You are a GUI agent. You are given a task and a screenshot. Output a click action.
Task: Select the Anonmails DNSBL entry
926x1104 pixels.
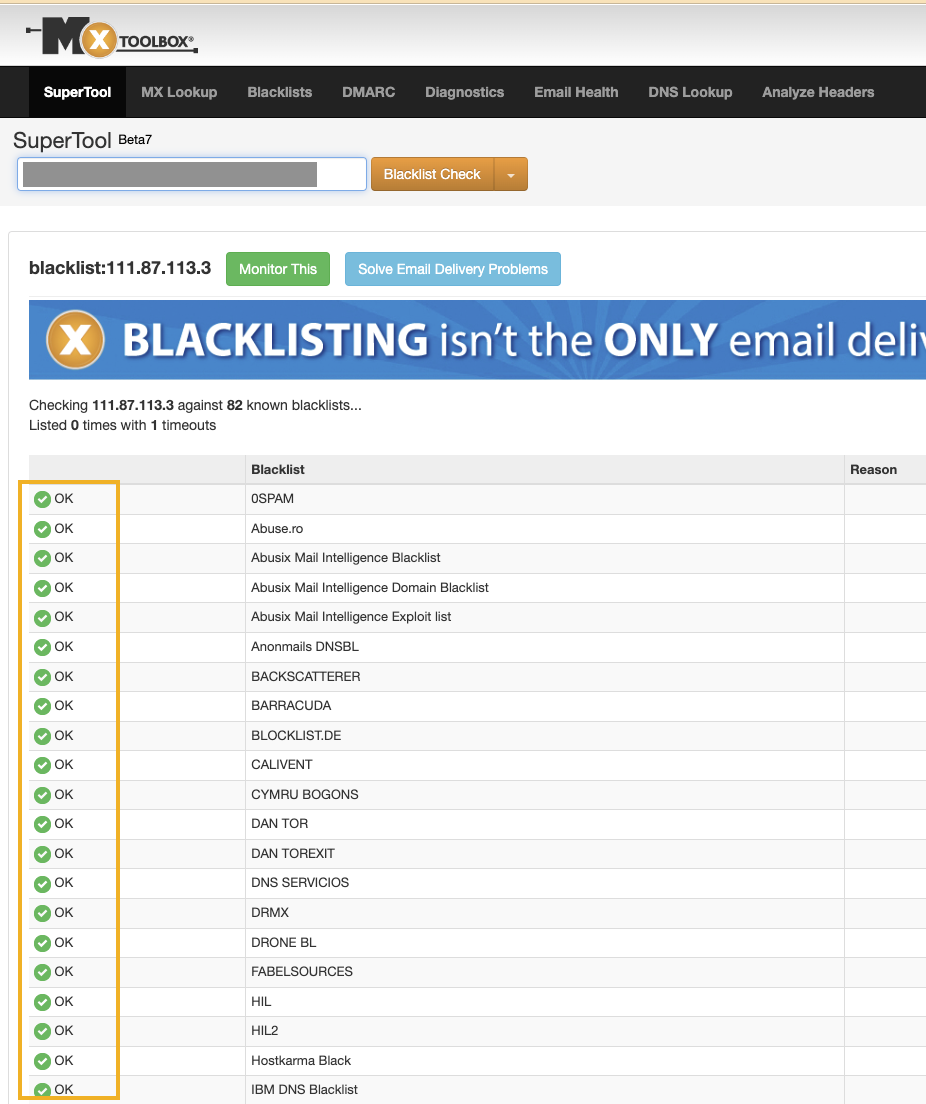click(305, 646)
